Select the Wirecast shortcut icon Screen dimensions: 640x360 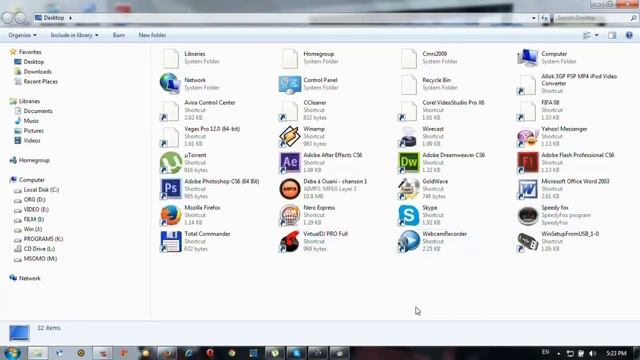[x=408, y=136]
